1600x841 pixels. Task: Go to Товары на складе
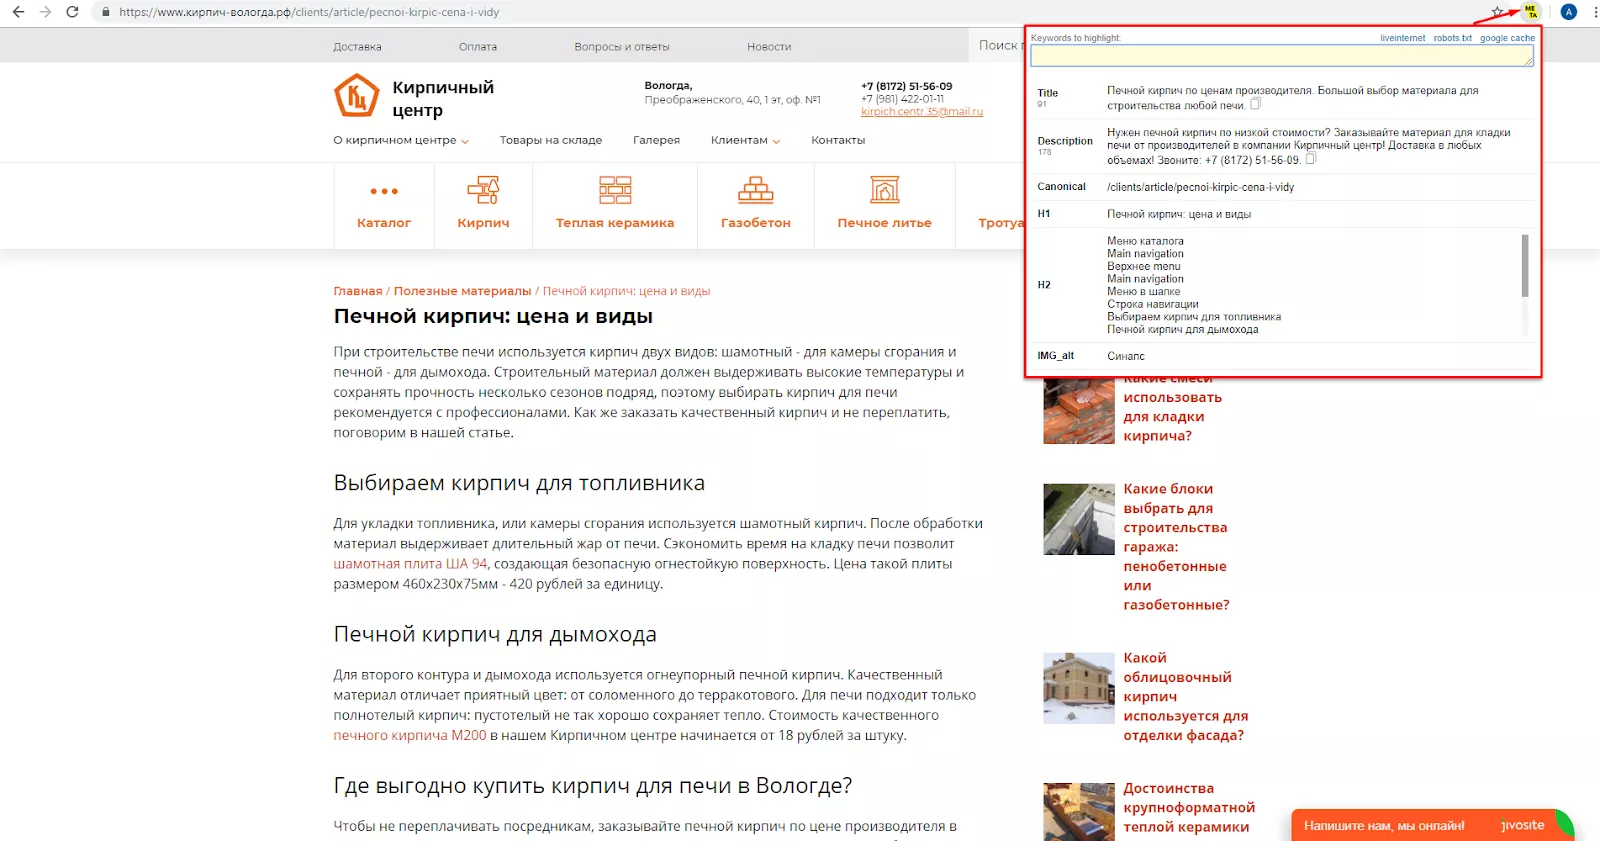[551, 141]
